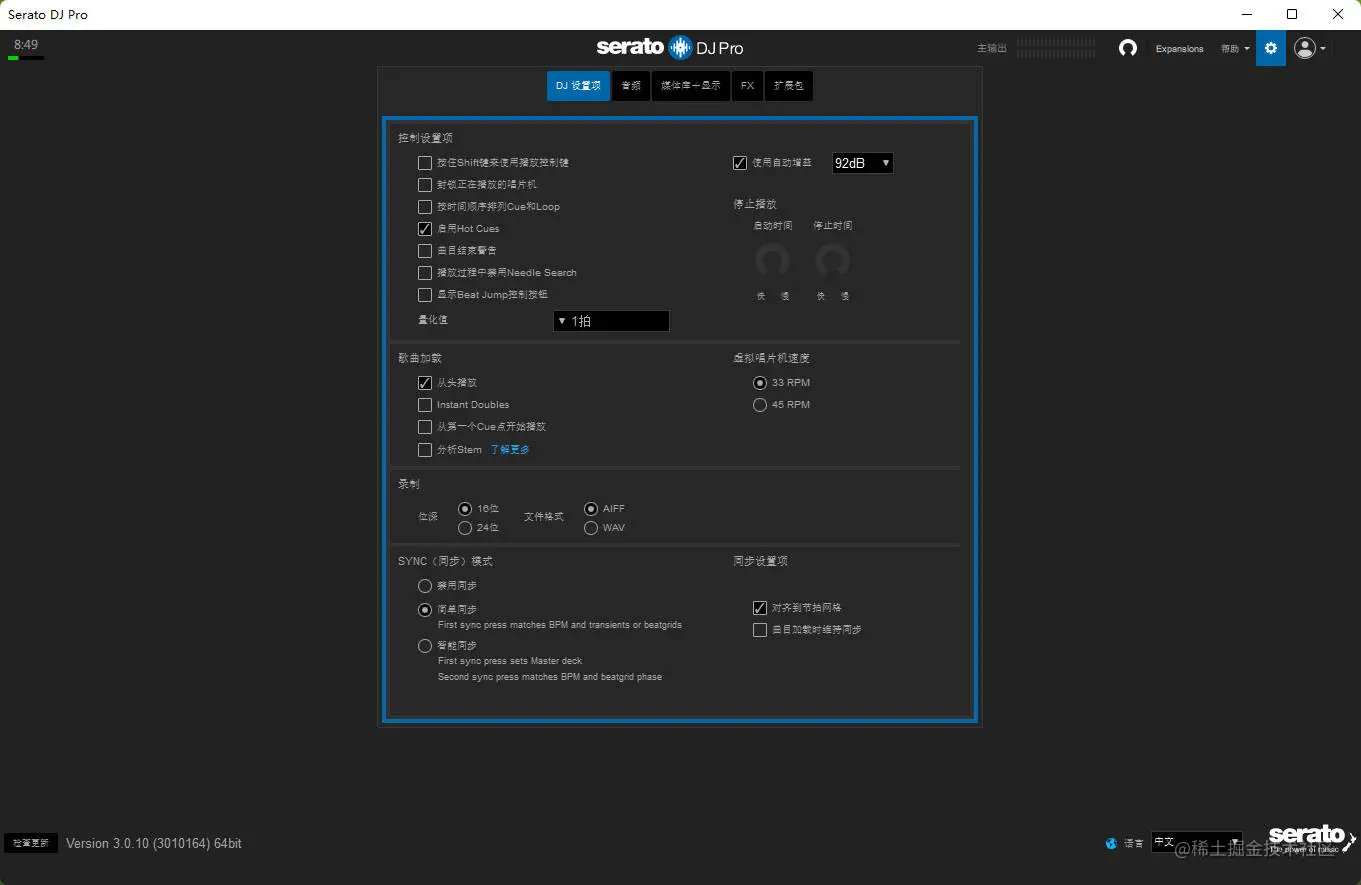Enable 分析Stem checkbox

tap(425, 450)
